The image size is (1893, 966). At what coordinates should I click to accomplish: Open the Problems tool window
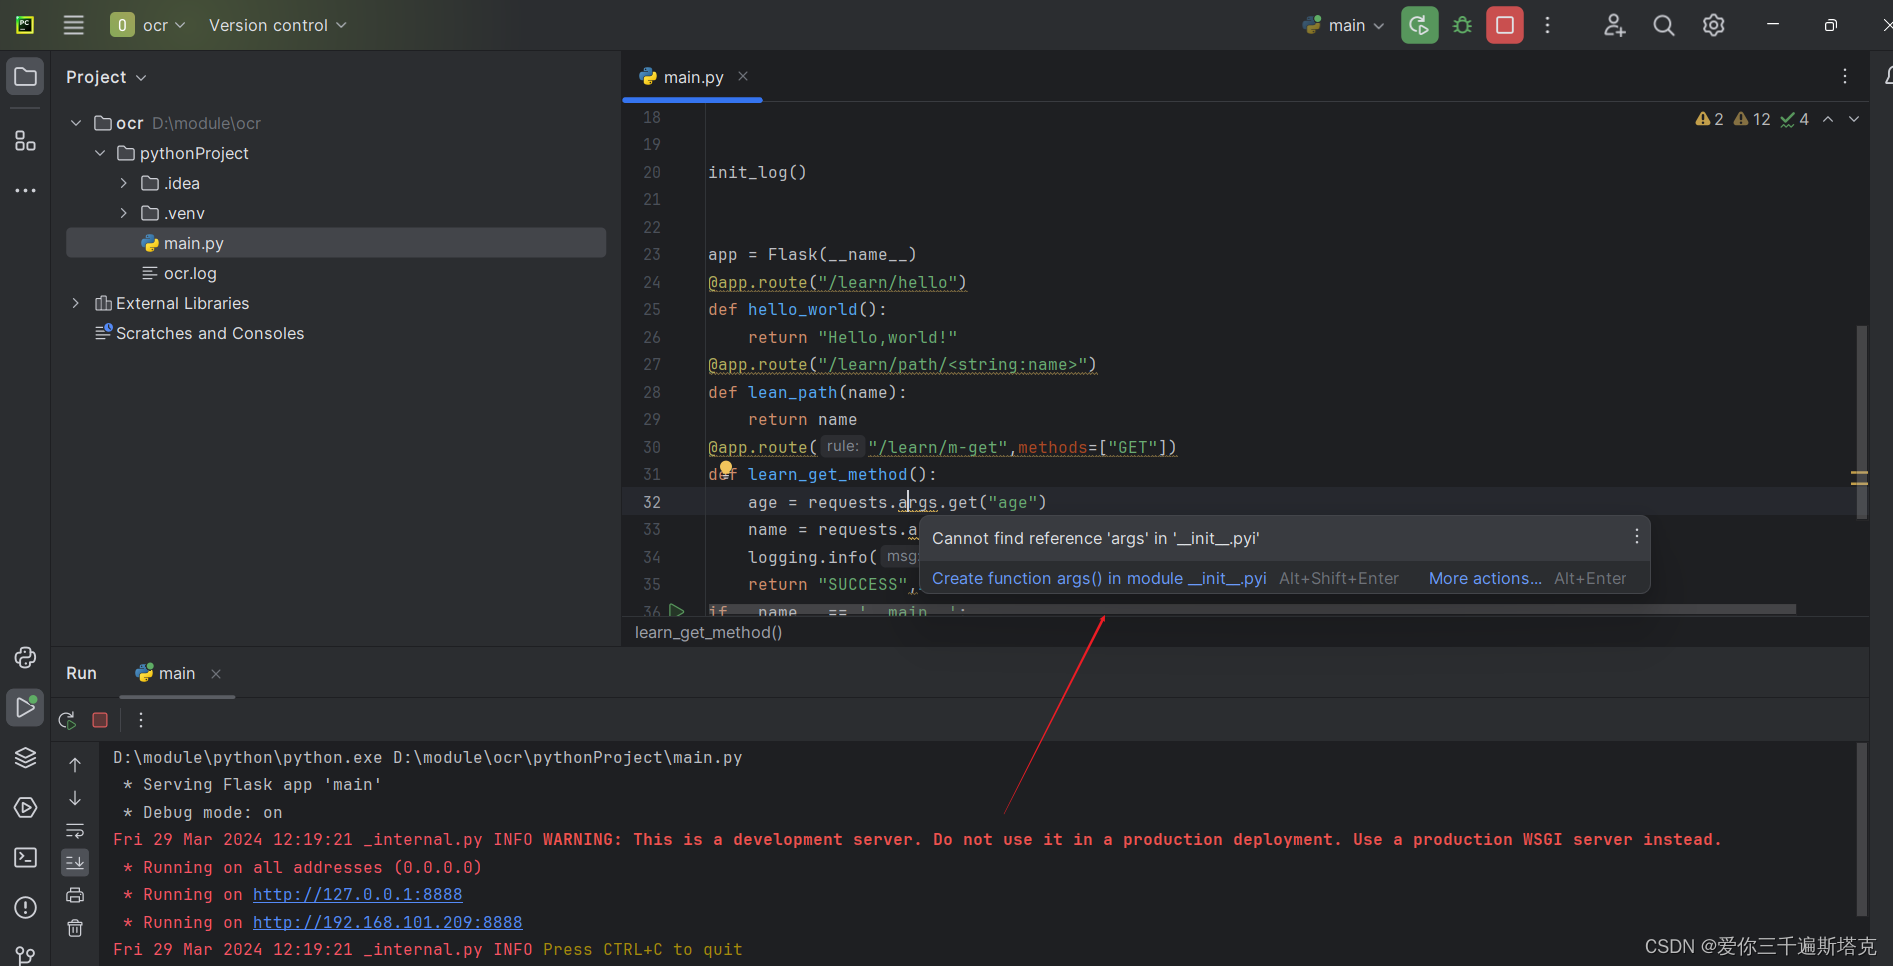[x=25, y=907]
